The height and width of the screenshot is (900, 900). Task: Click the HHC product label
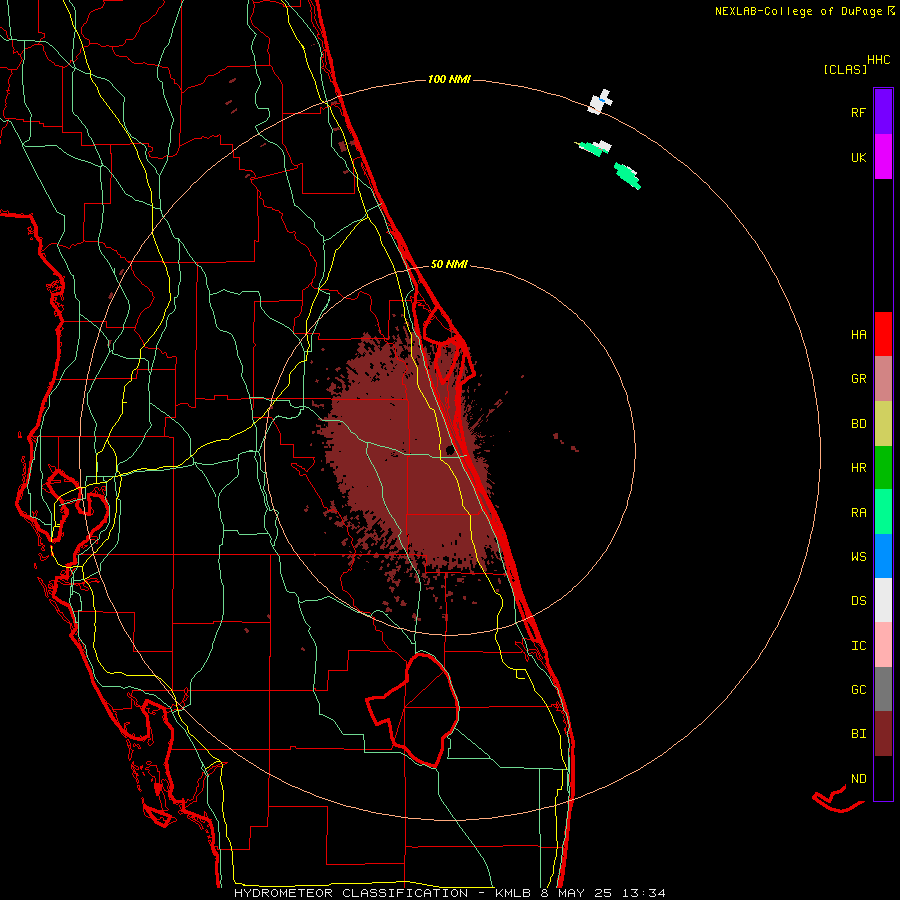(x=879, y=60)
